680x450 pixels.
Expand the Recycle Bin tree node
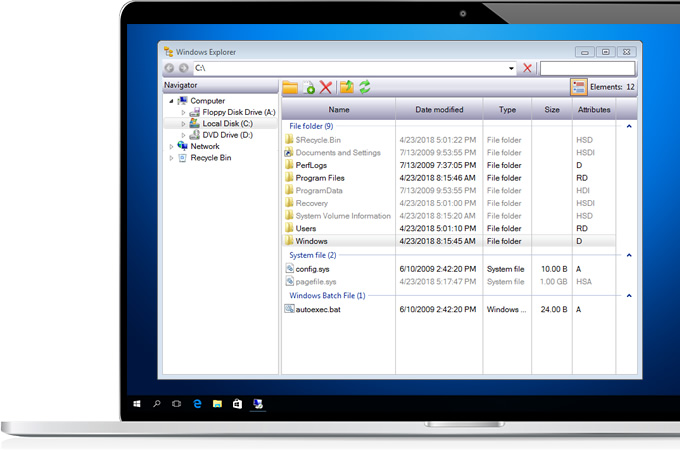pyautogui.click(x=171, y=158)
